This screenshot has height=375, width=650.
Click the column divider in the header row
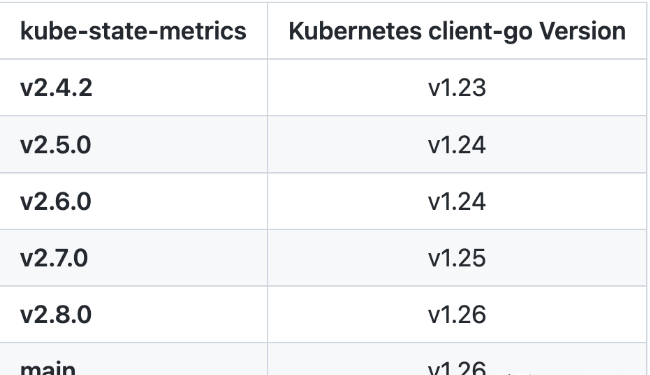tap(267, 31)
